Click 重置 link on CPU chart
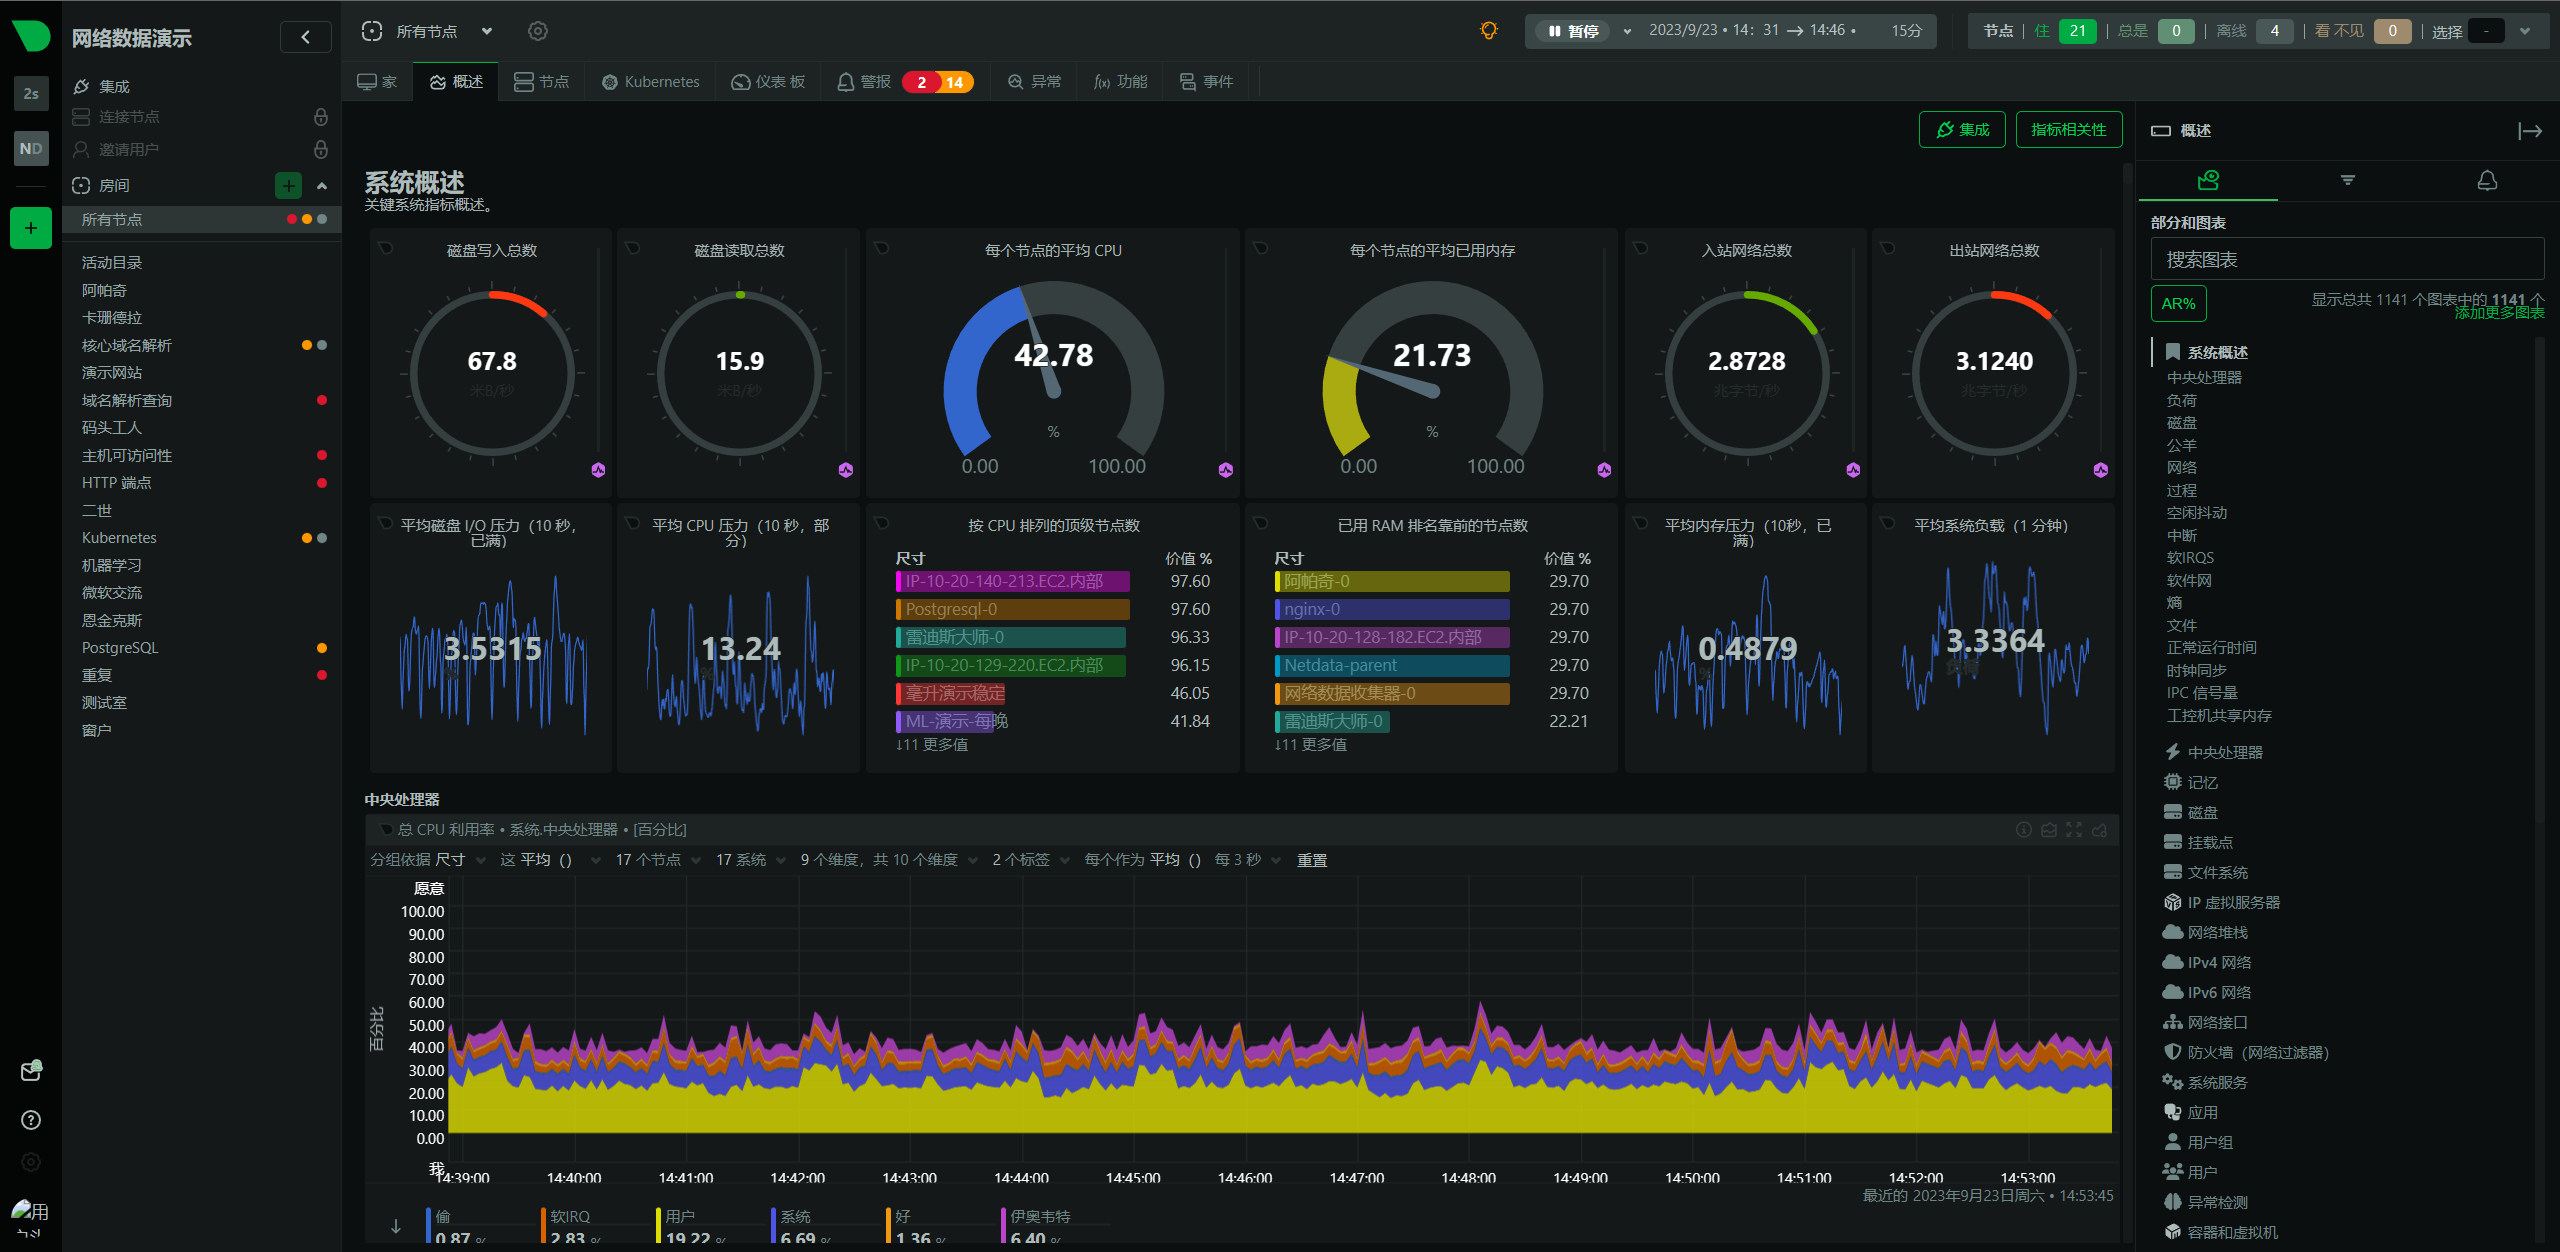The height and width of the screenshot is (1252, 2560). (x=1312, y=860)
